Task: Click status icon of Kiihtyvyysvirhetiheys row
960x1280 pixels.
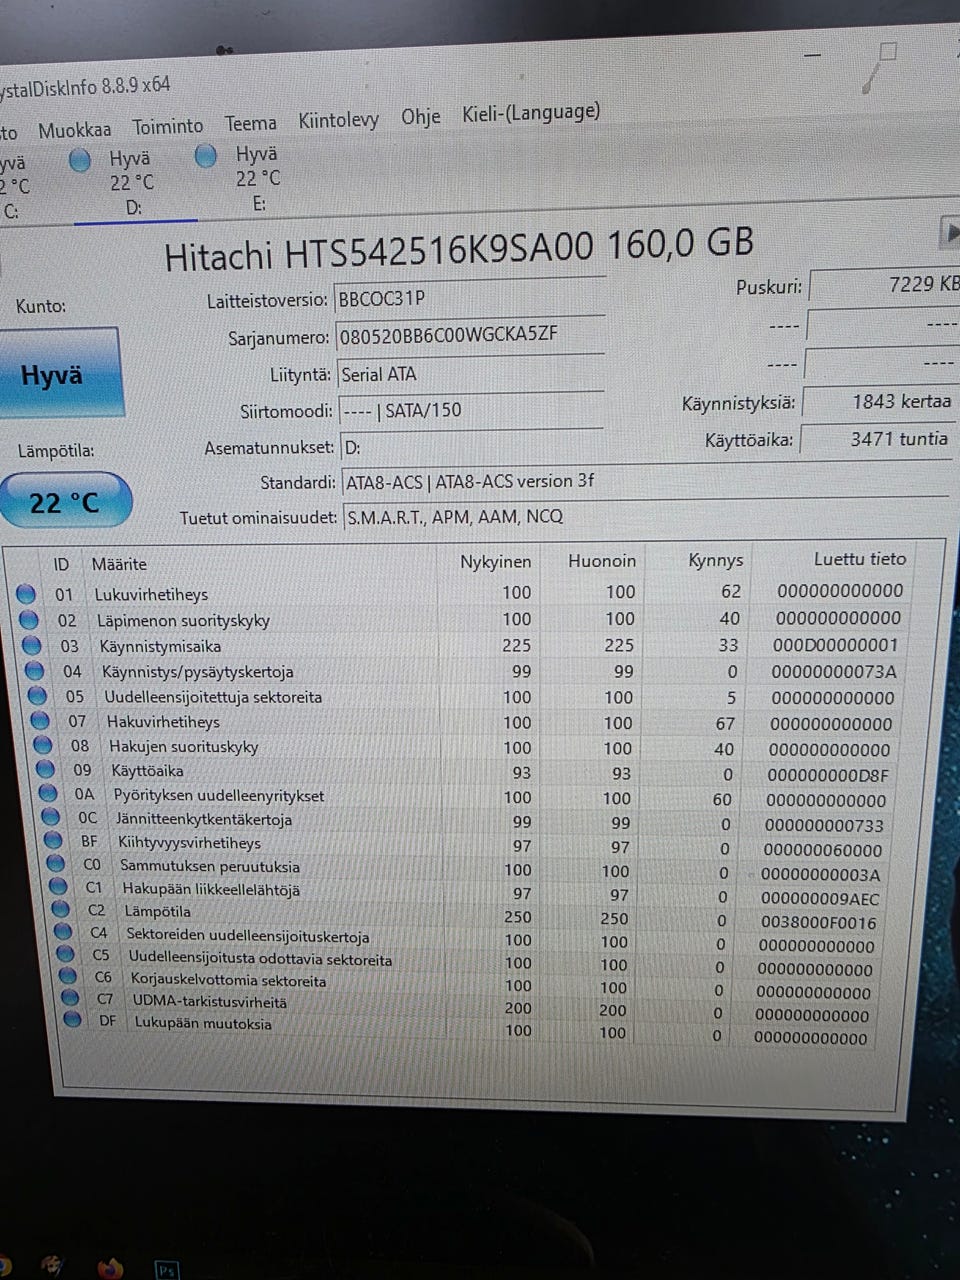Action: coord(53,841)
